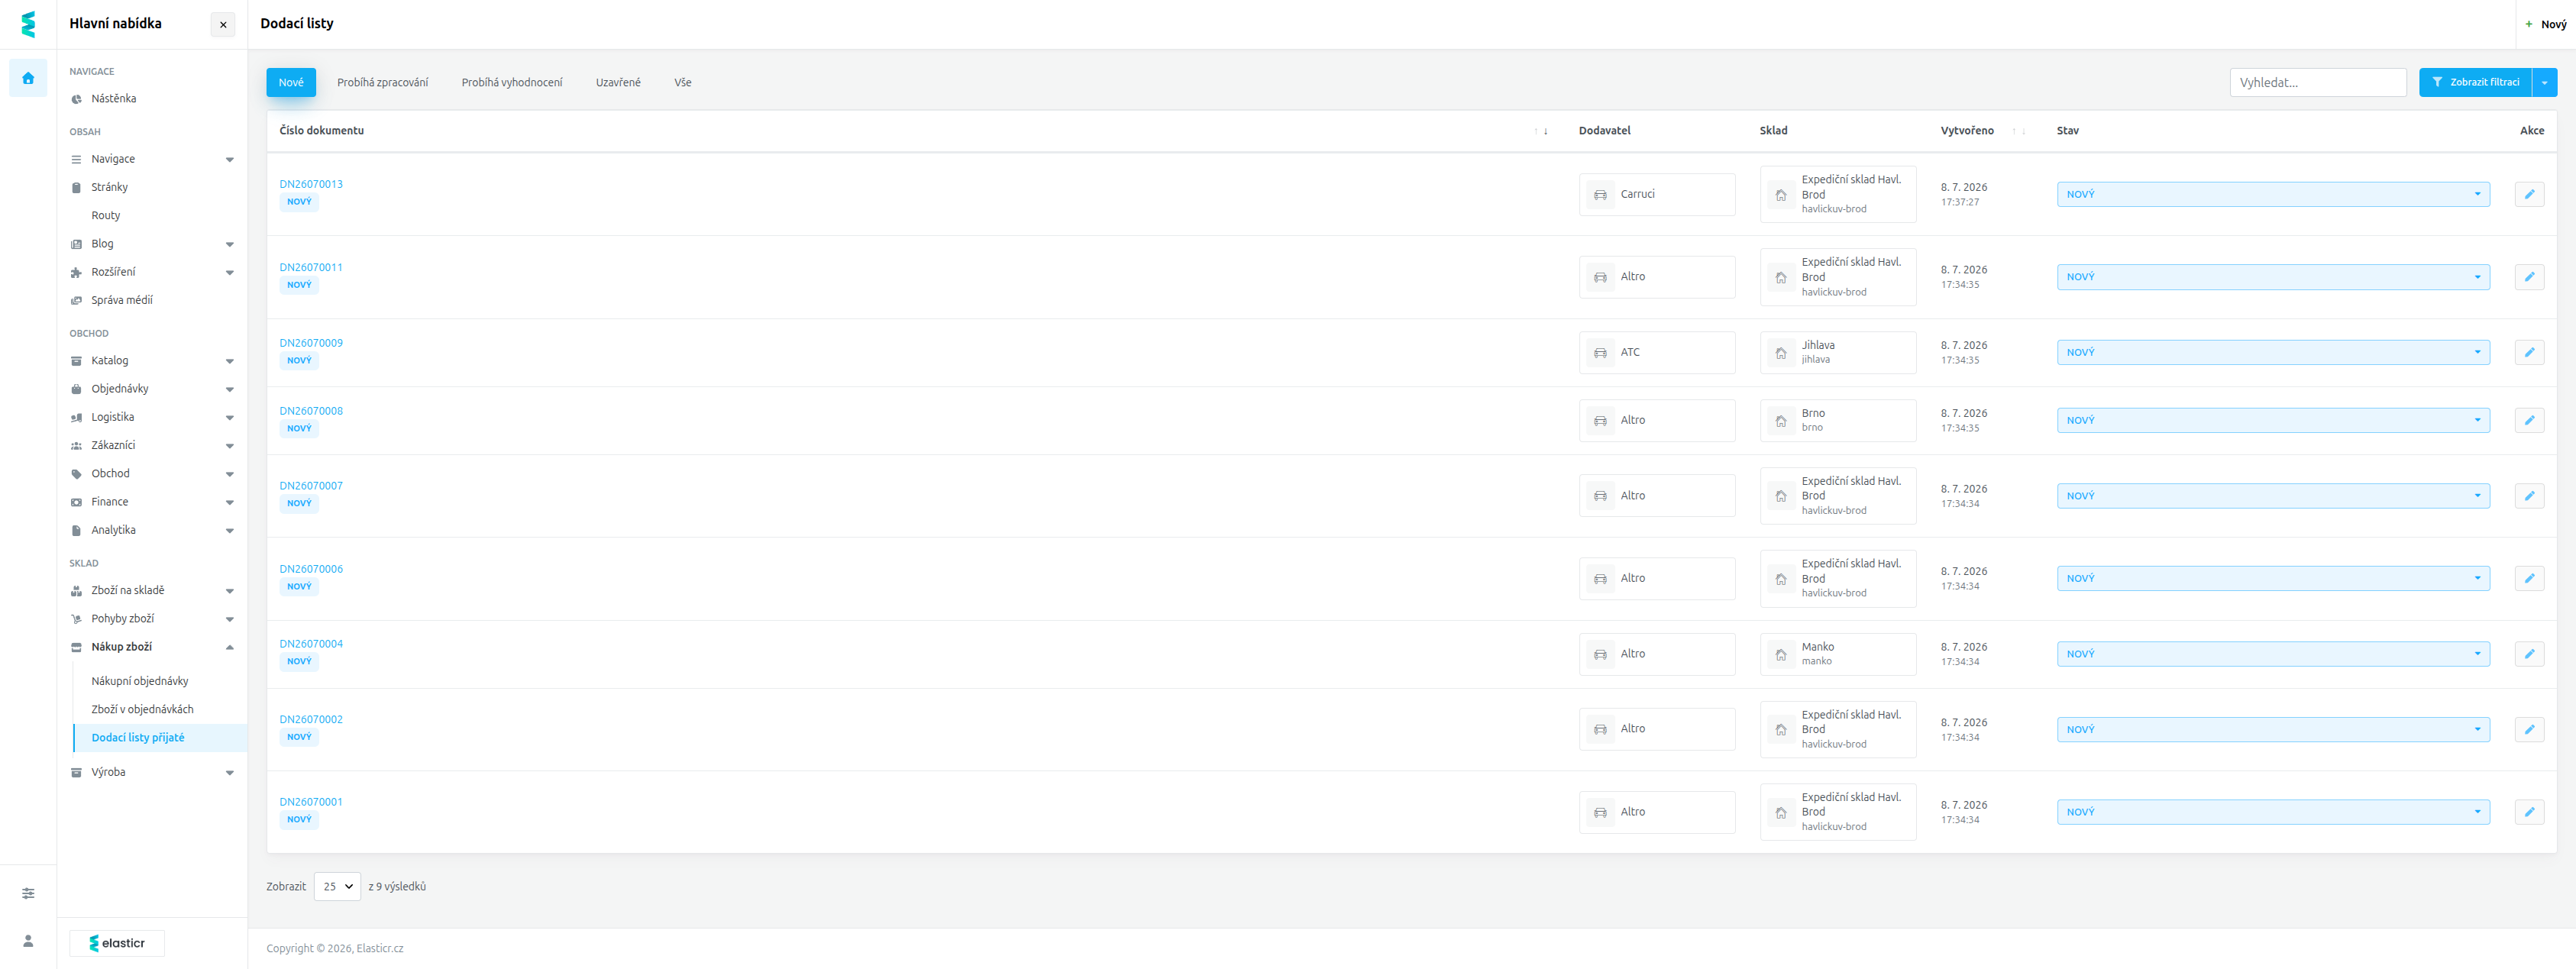The width and height of the screenshot is (2576, 969).
Task: Close the Hlavní nabídka panel
Action: 223,24
